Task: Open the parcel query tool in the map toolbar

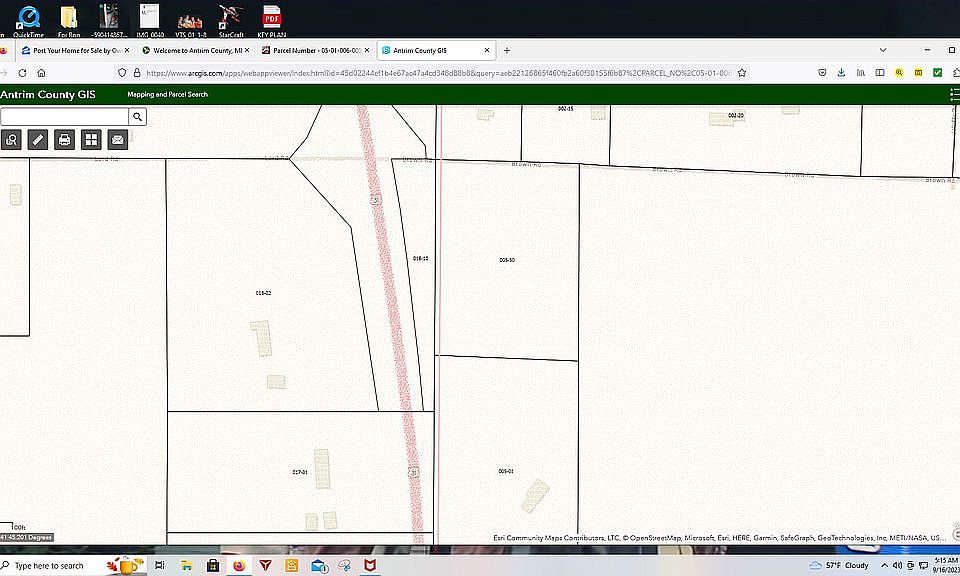Action: (x=11, y=140)
